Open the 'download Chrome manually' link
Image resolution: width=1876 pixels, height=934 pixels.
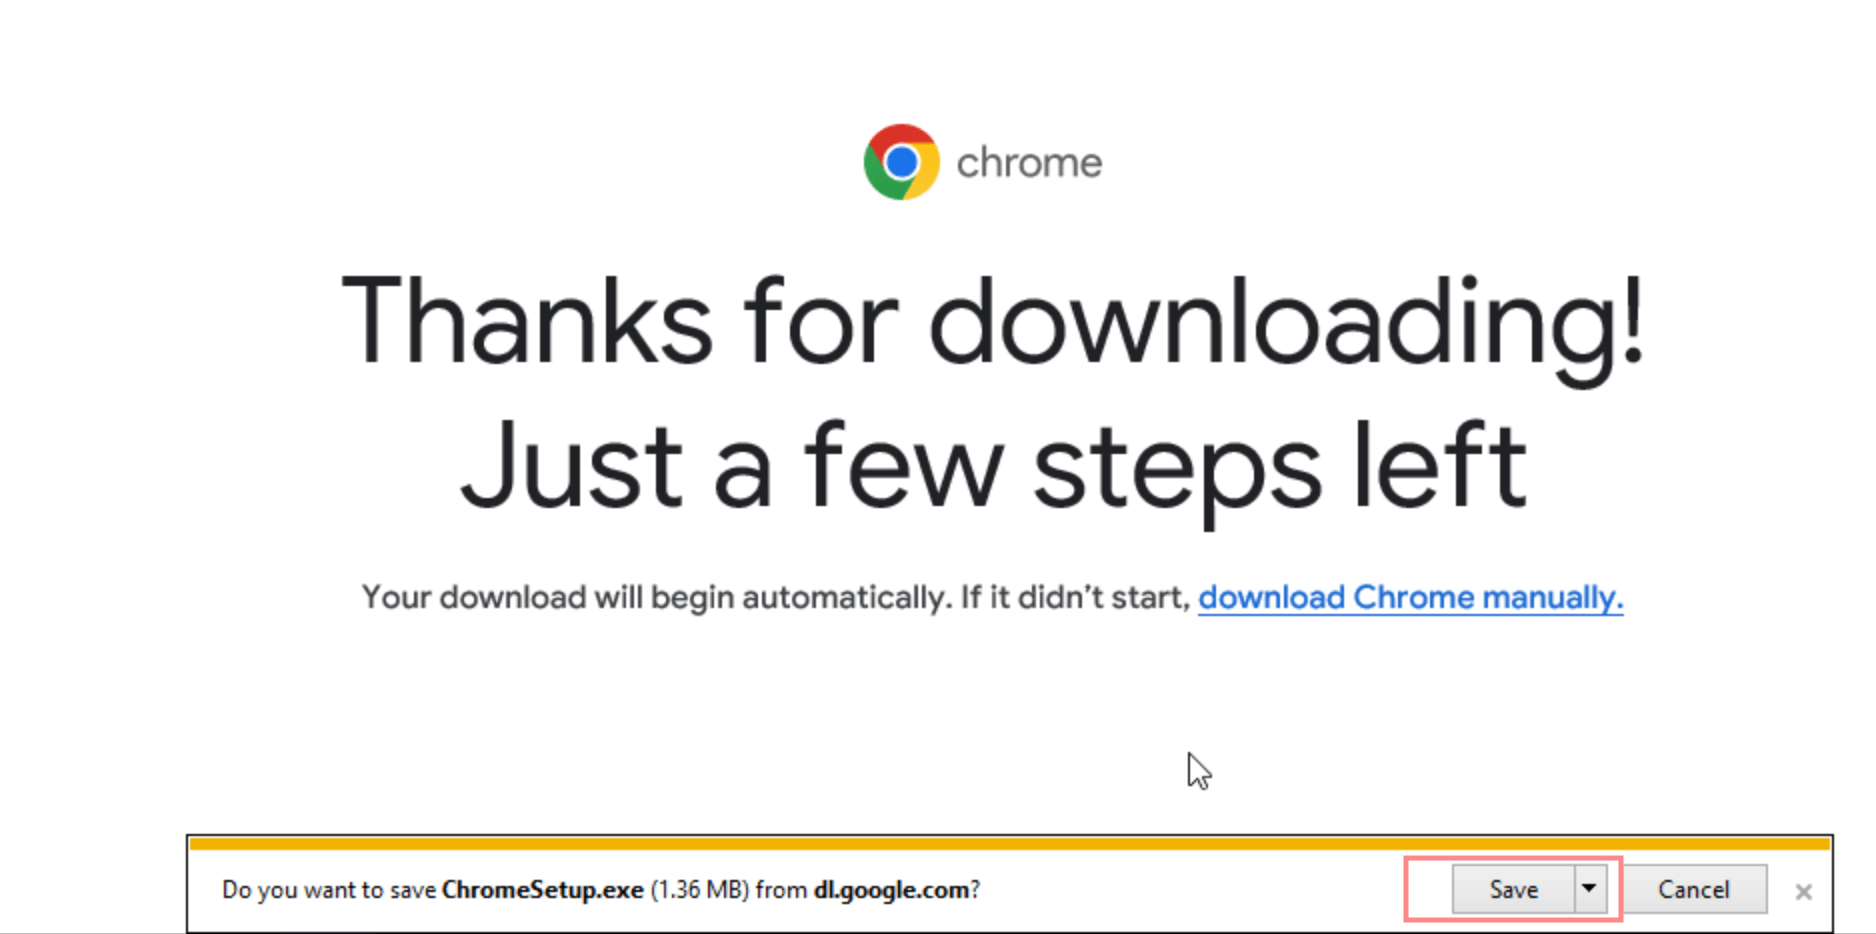(1410, 598)
